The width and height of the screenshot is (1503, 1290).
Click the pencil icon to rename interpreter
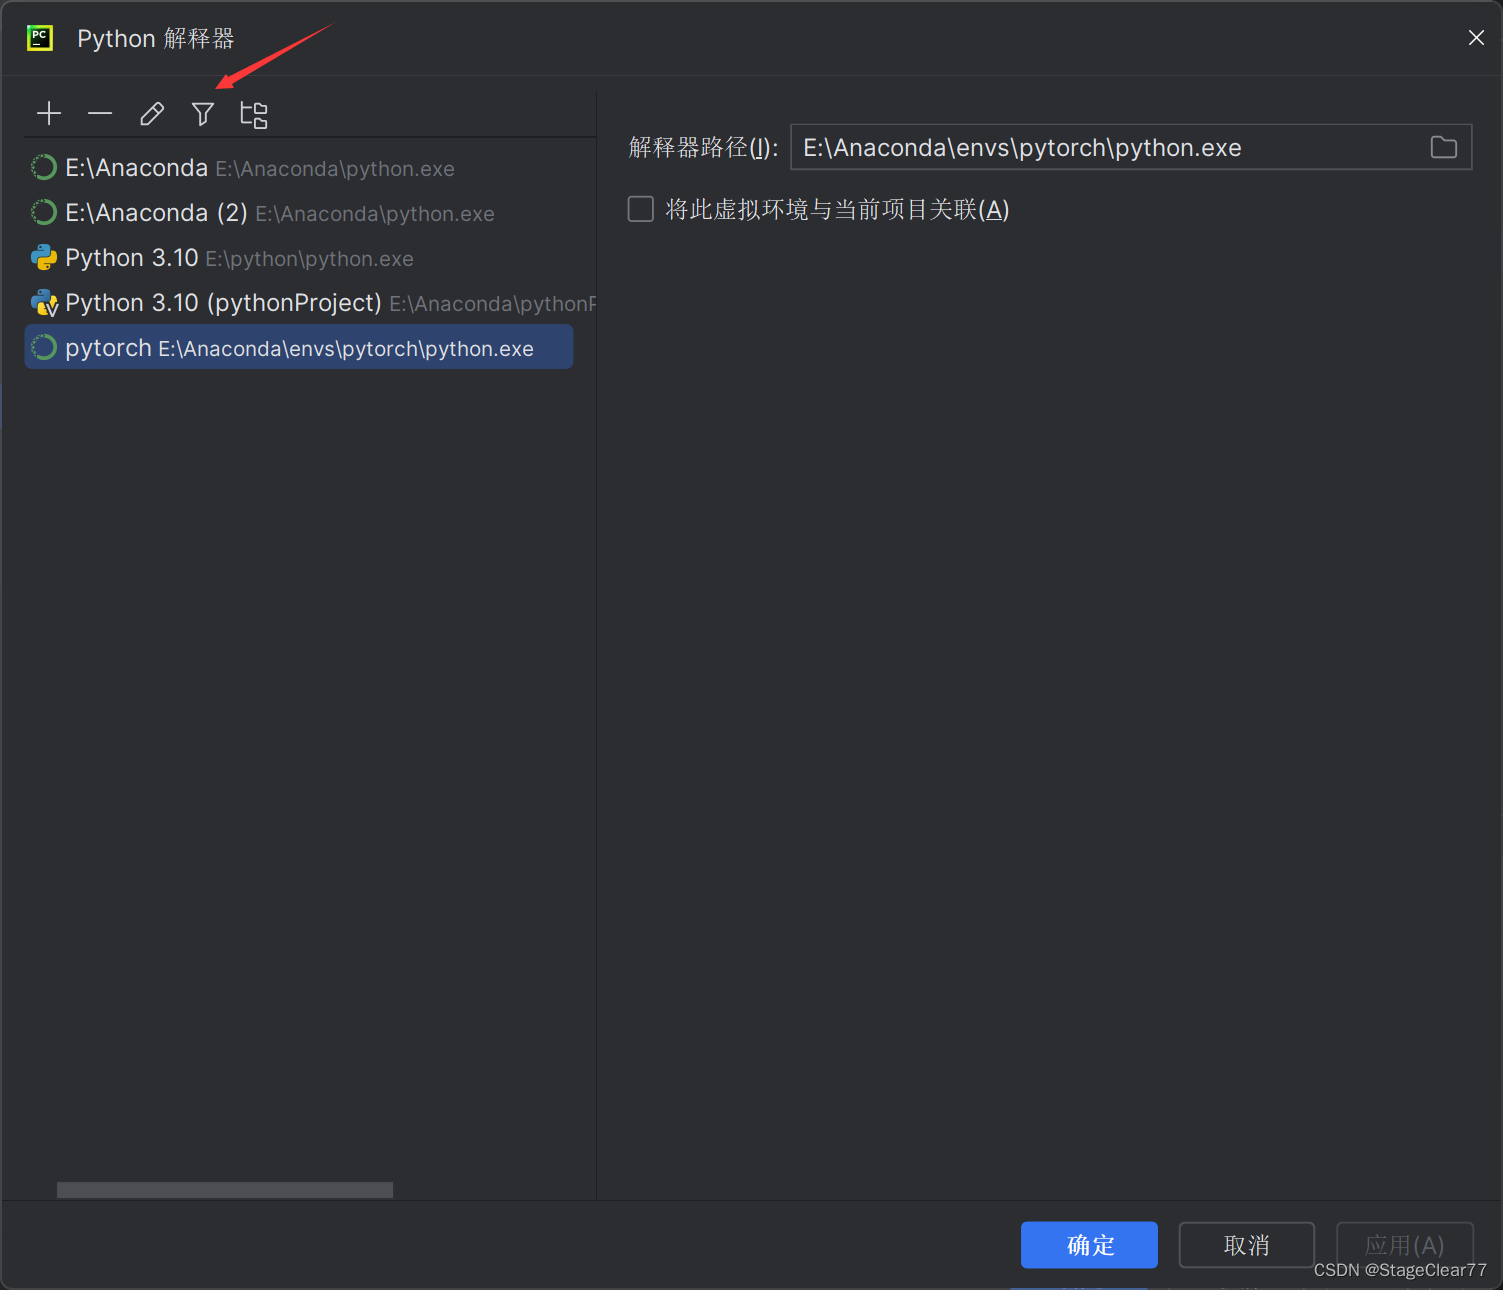pyautogui.click(x=152, y=114)
